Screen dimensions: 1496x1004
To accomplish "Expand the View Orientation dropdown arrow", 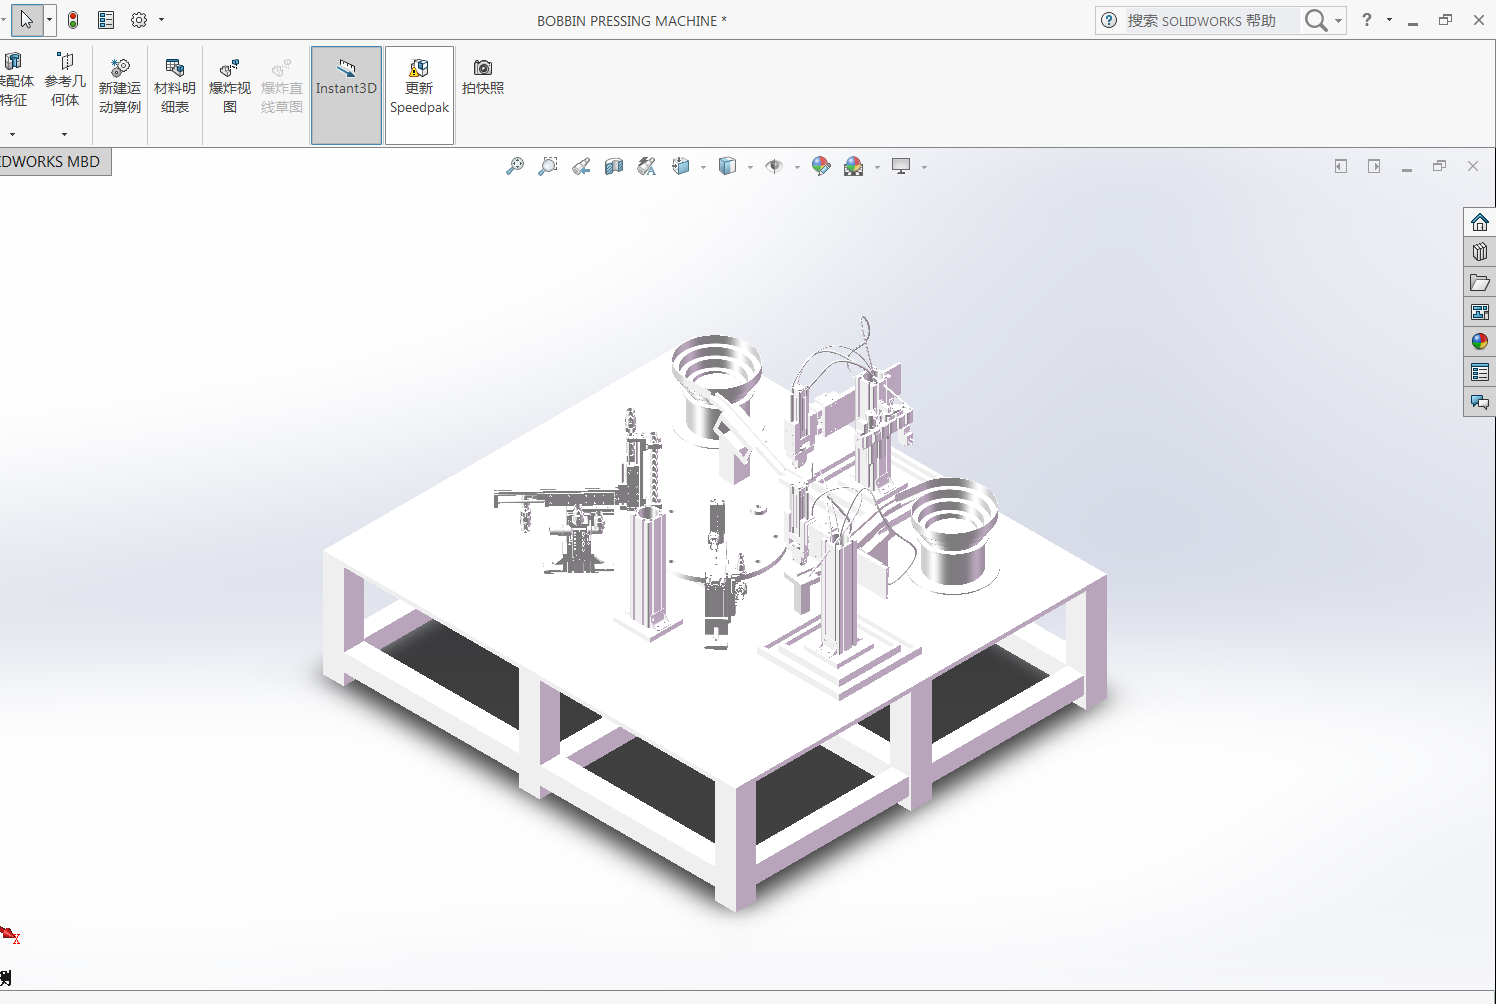I will point(703,167).
